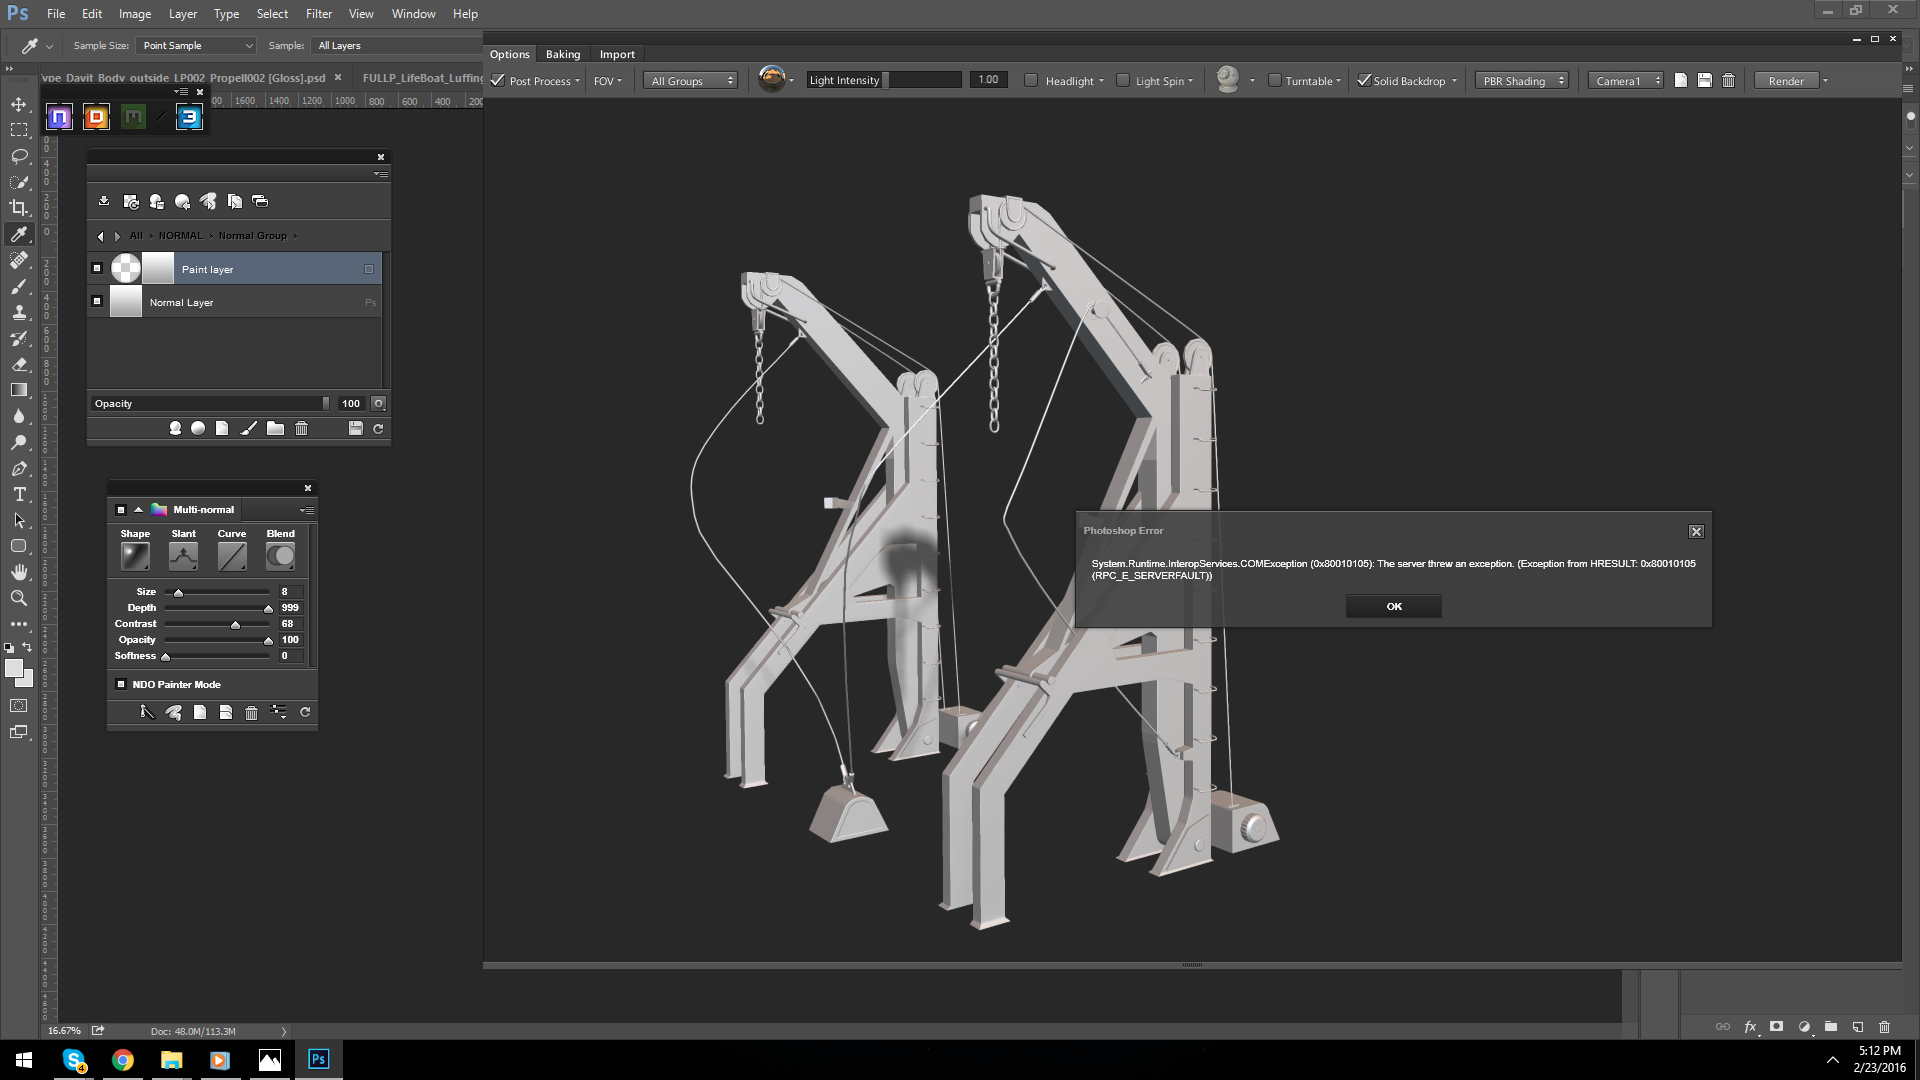Open the PBR Shading dropdown
Screen dimensions: 1920x1080
[x=1521, y=81]
